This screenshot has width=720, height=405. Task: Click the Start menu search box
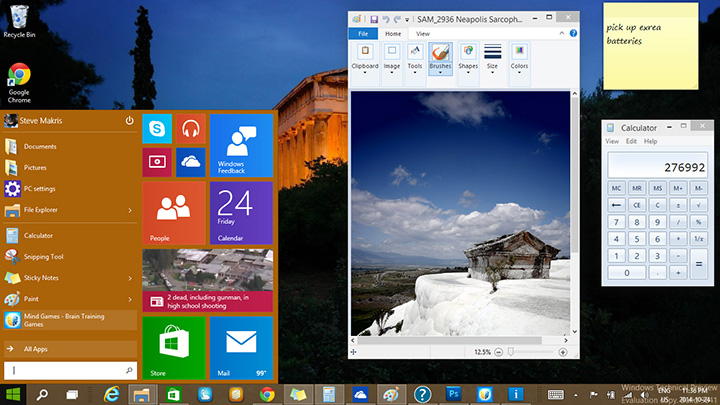pyautogui.click(x=70, y=370)
